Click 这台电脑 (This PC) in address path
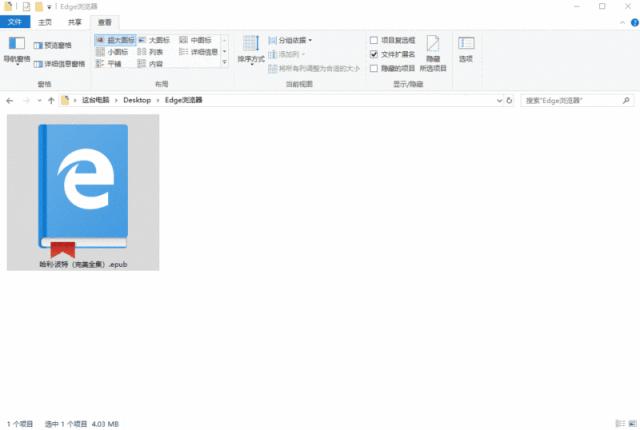This screenshot has height=430, width=640. coord(96,100)
